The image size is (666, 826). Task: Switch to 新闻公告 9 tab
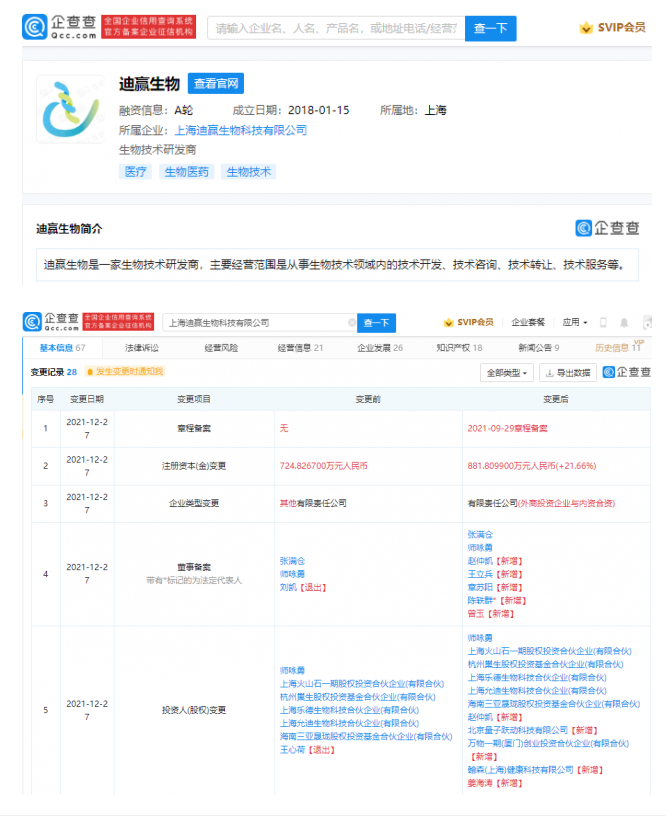[x=538, y=348]
